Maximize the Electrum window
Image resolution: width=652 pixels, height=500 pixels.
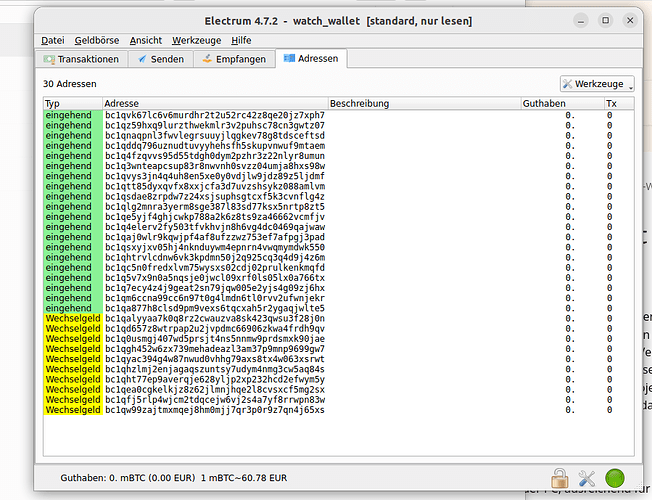point(605,20)
